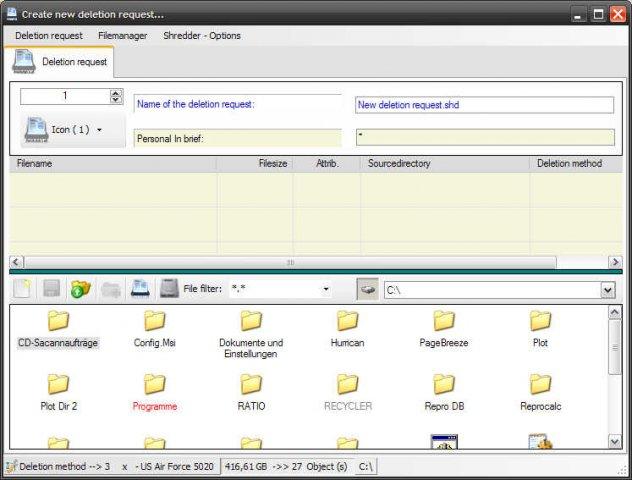This screenshot has width=632, height=480.
Task: Click the Personal In brief input field
Action: [x=485, y=137]
